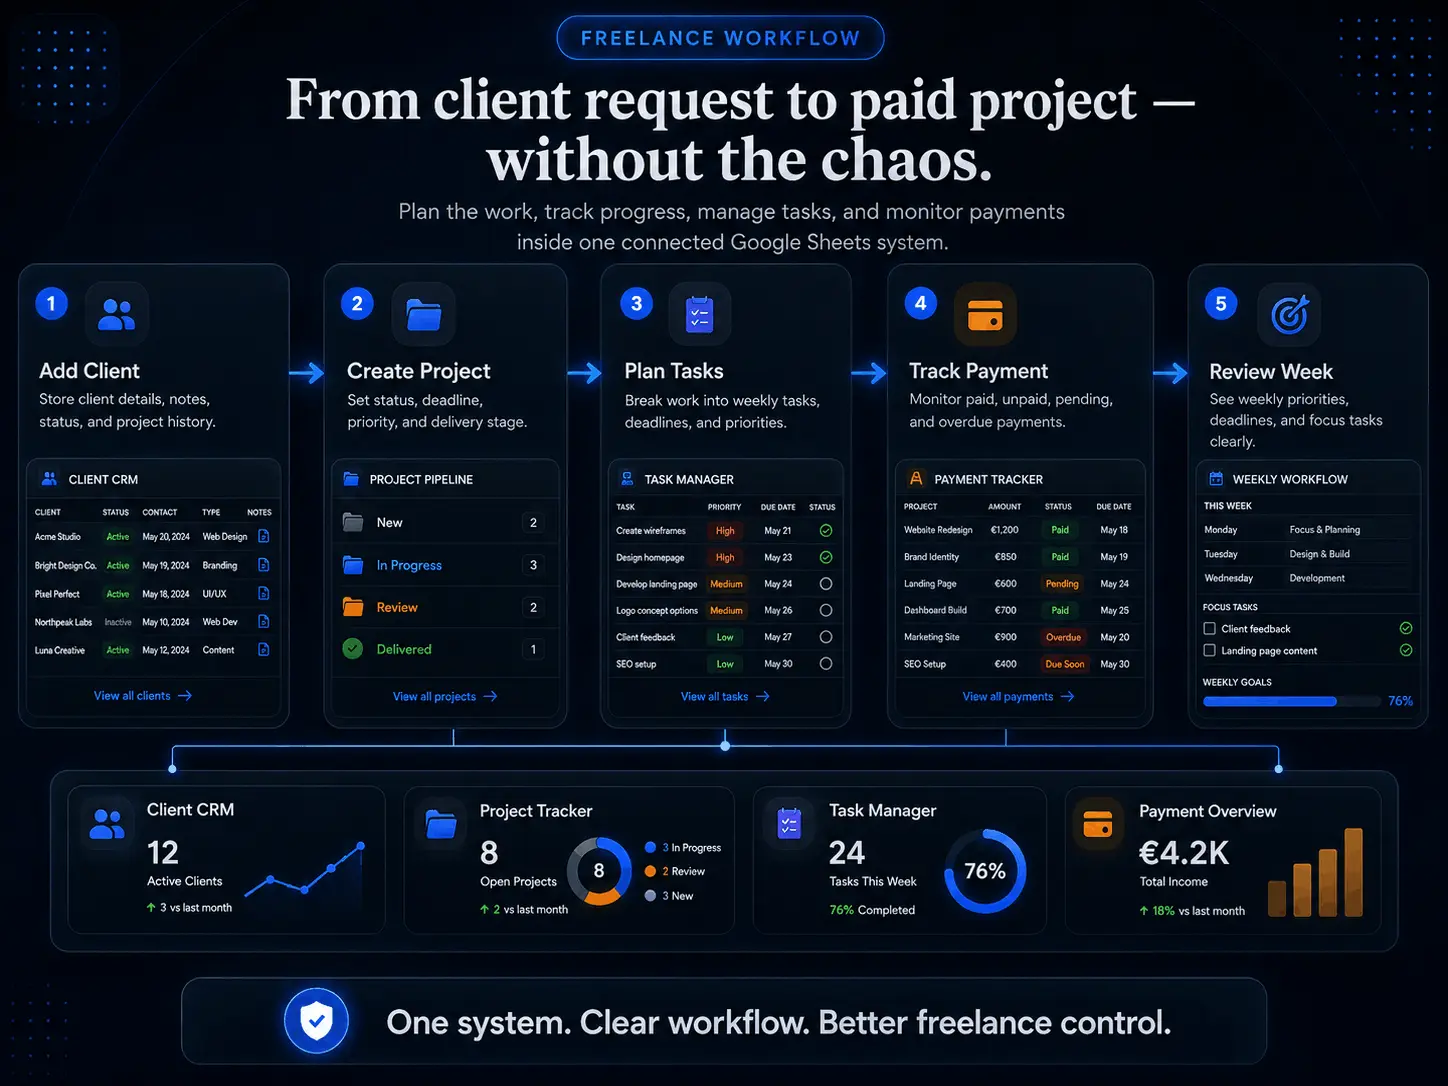
Task: Mark Logo concept options task complete
Action: pos(826,610)
